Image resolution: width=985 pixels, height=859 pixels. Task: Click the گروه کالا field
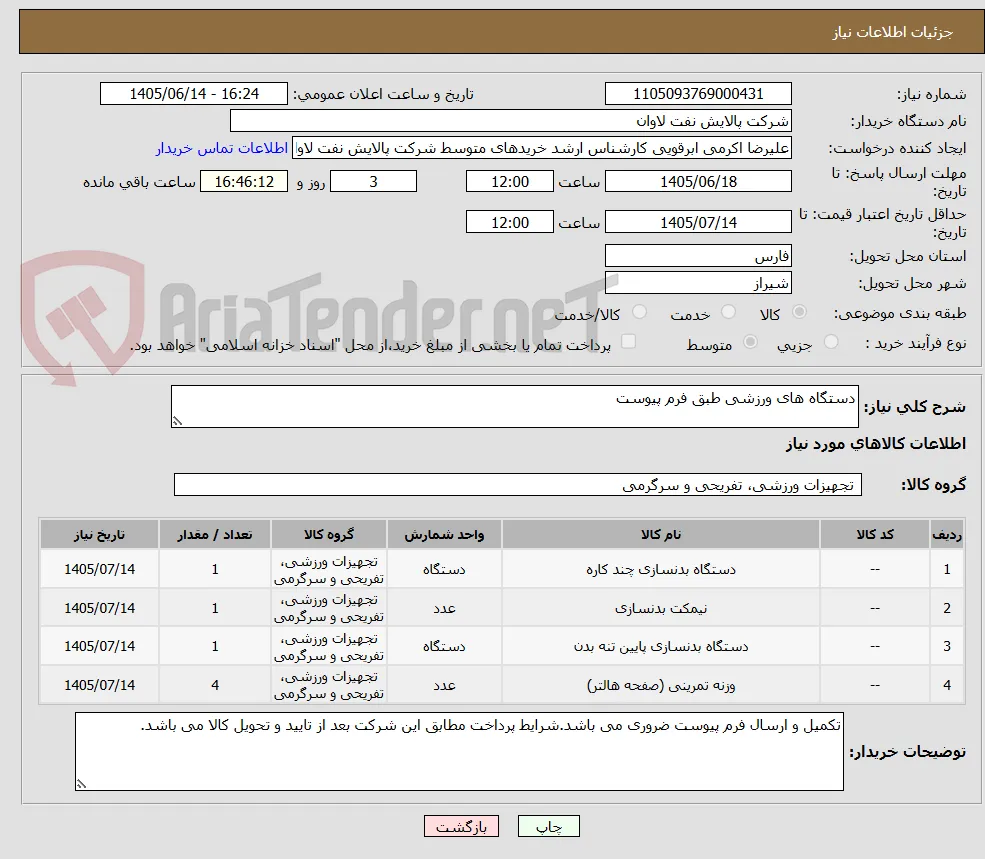tap(518, 484)
